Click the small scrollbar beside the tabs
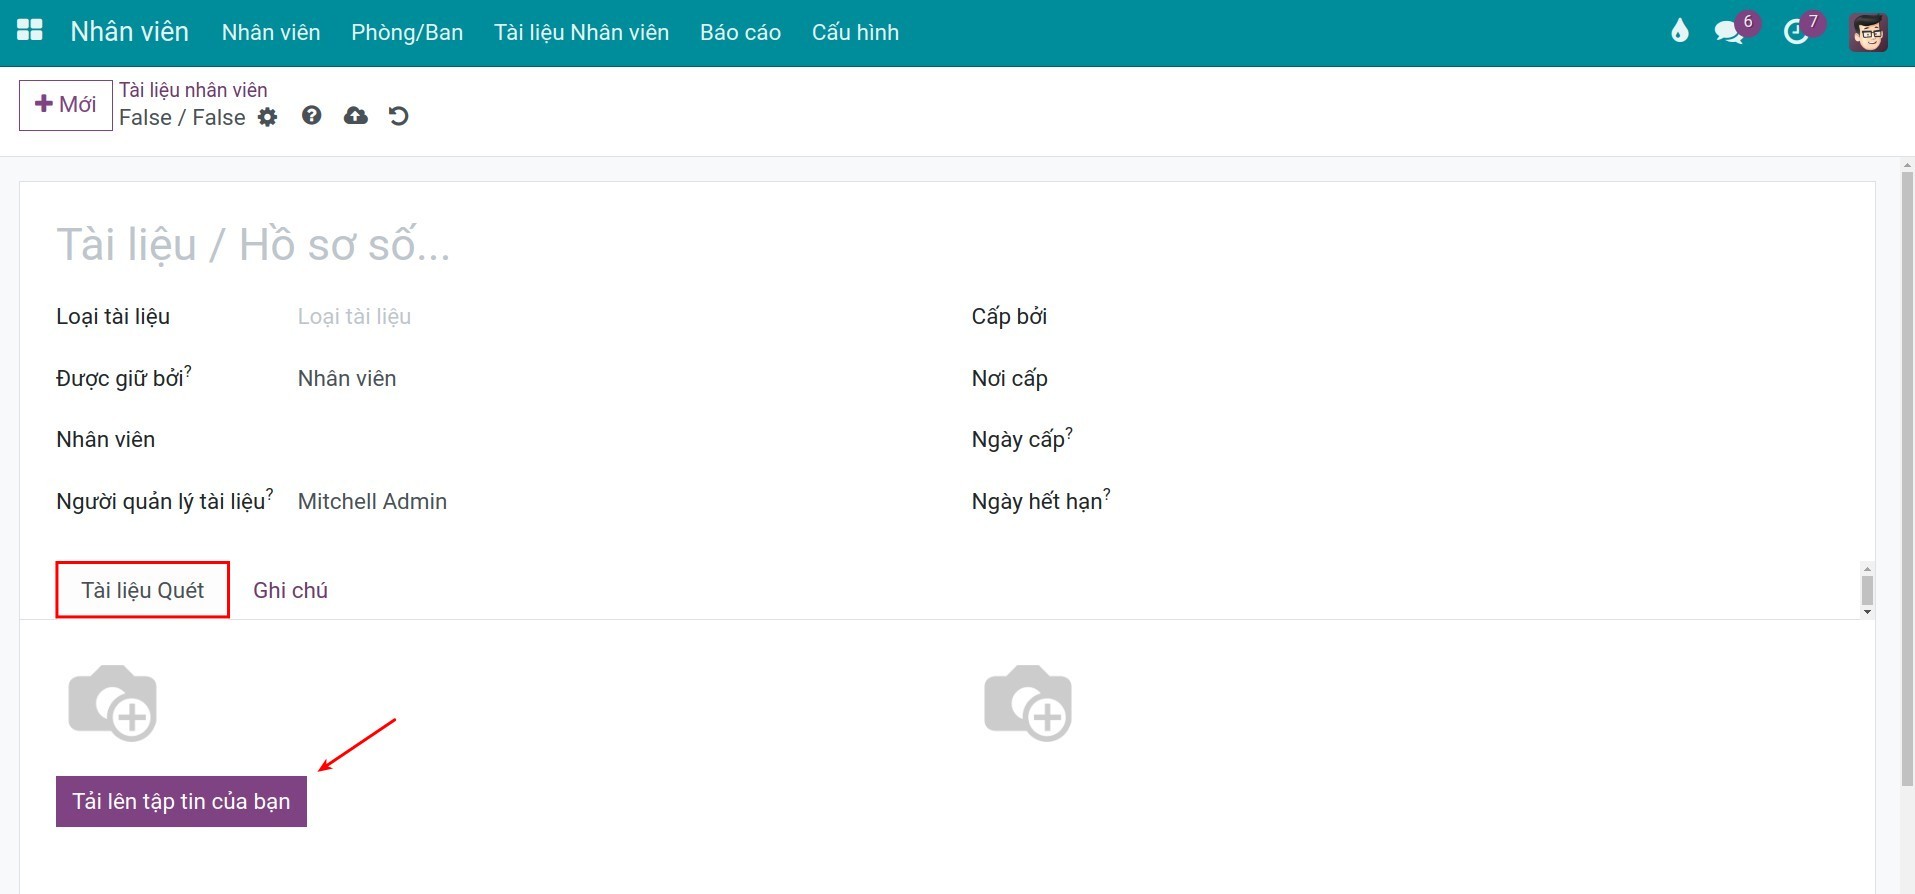1915x894 pixels. (1867, 590)
